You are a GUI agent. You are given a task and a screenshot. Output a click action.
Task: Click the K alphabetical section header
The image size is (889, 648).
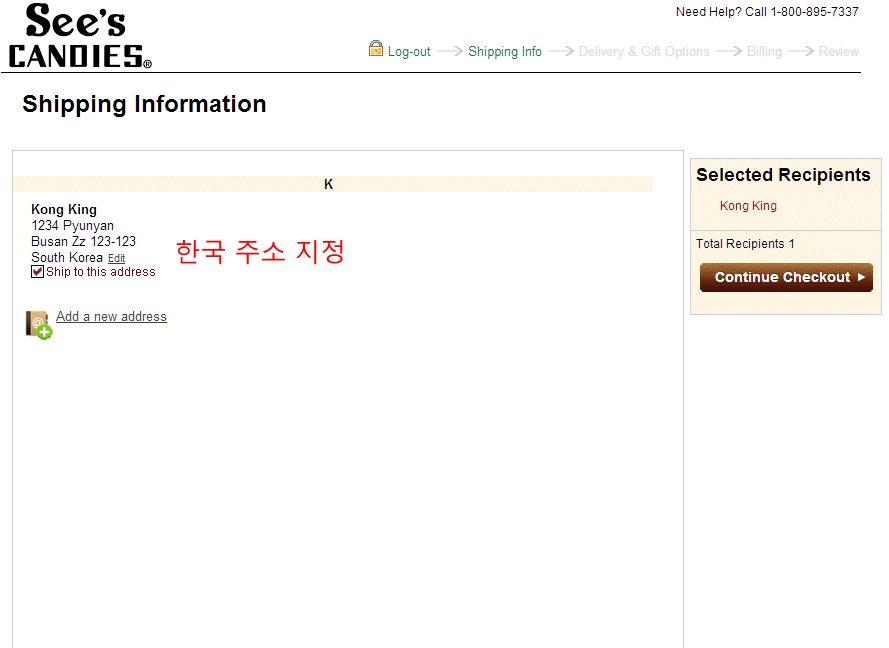[328, 184]
